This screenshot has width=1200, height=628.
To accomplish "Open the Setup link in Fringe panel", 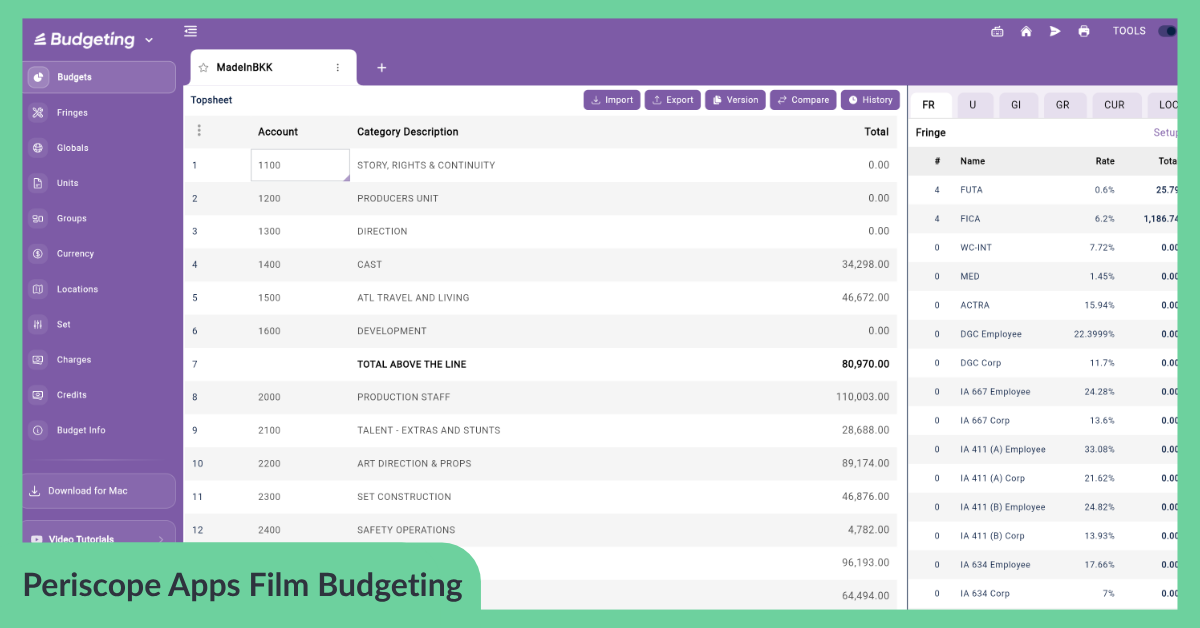I will click(1166, 133).
